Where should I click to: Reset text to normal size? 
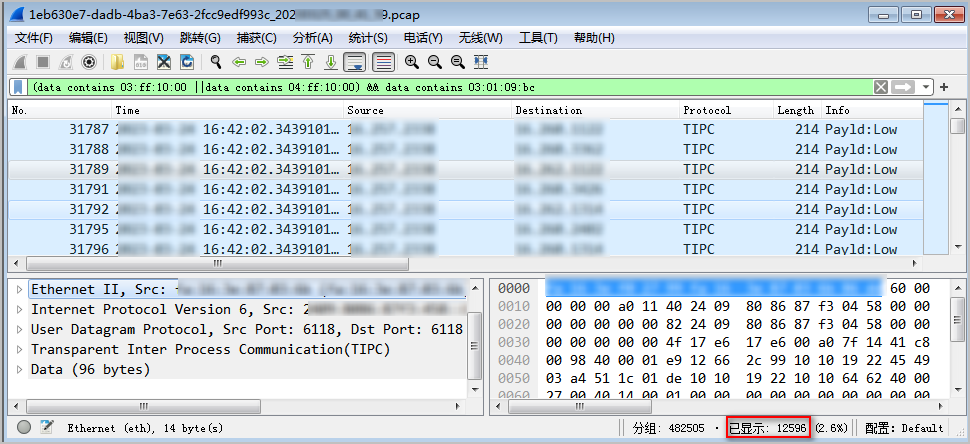[458, 62]
